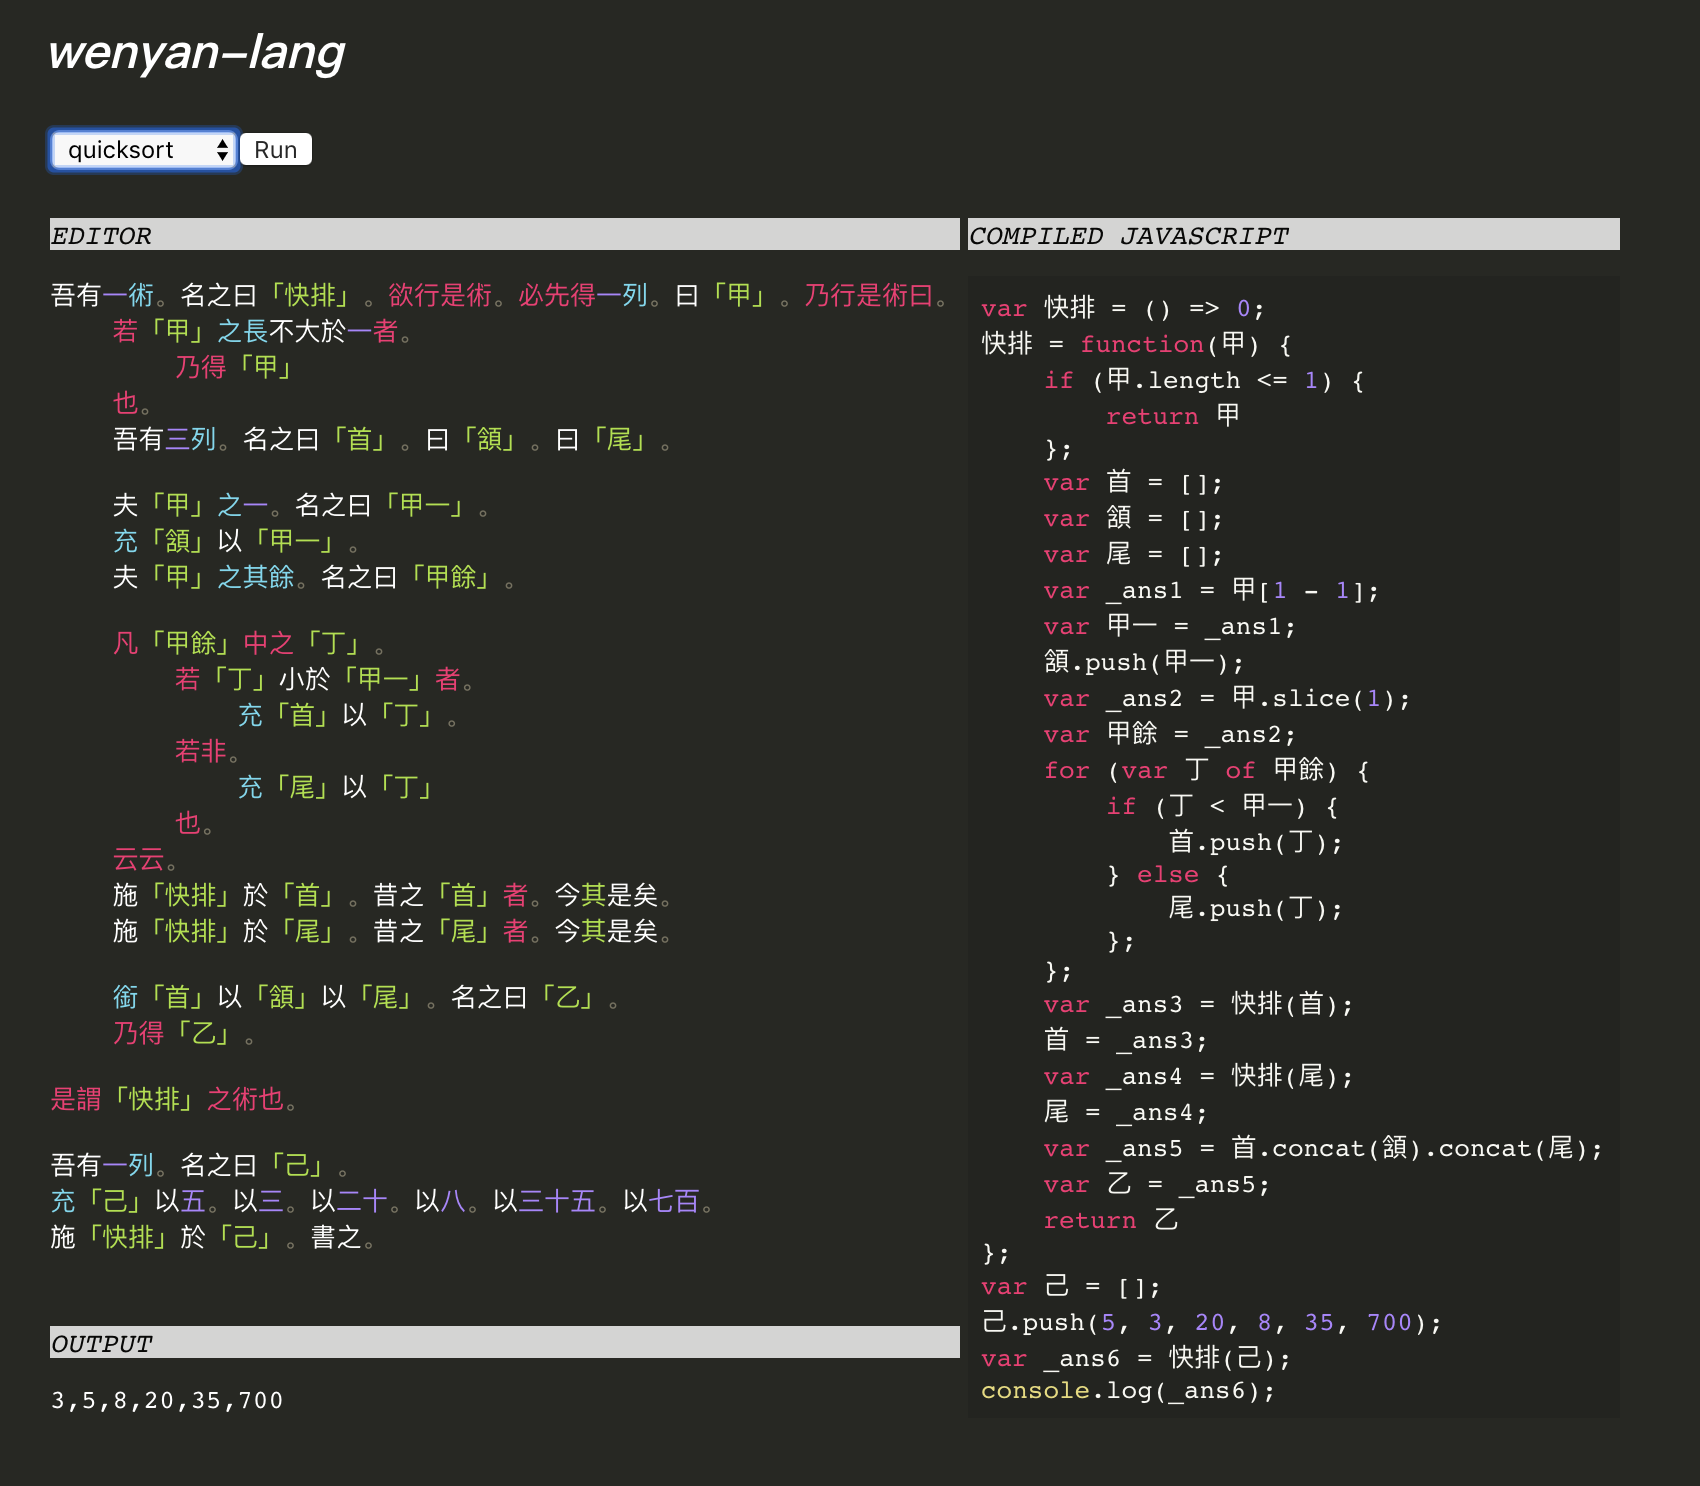
Task: Click compiled line if (丁 < 甲一)
Action: click(x=1222, y=806)
